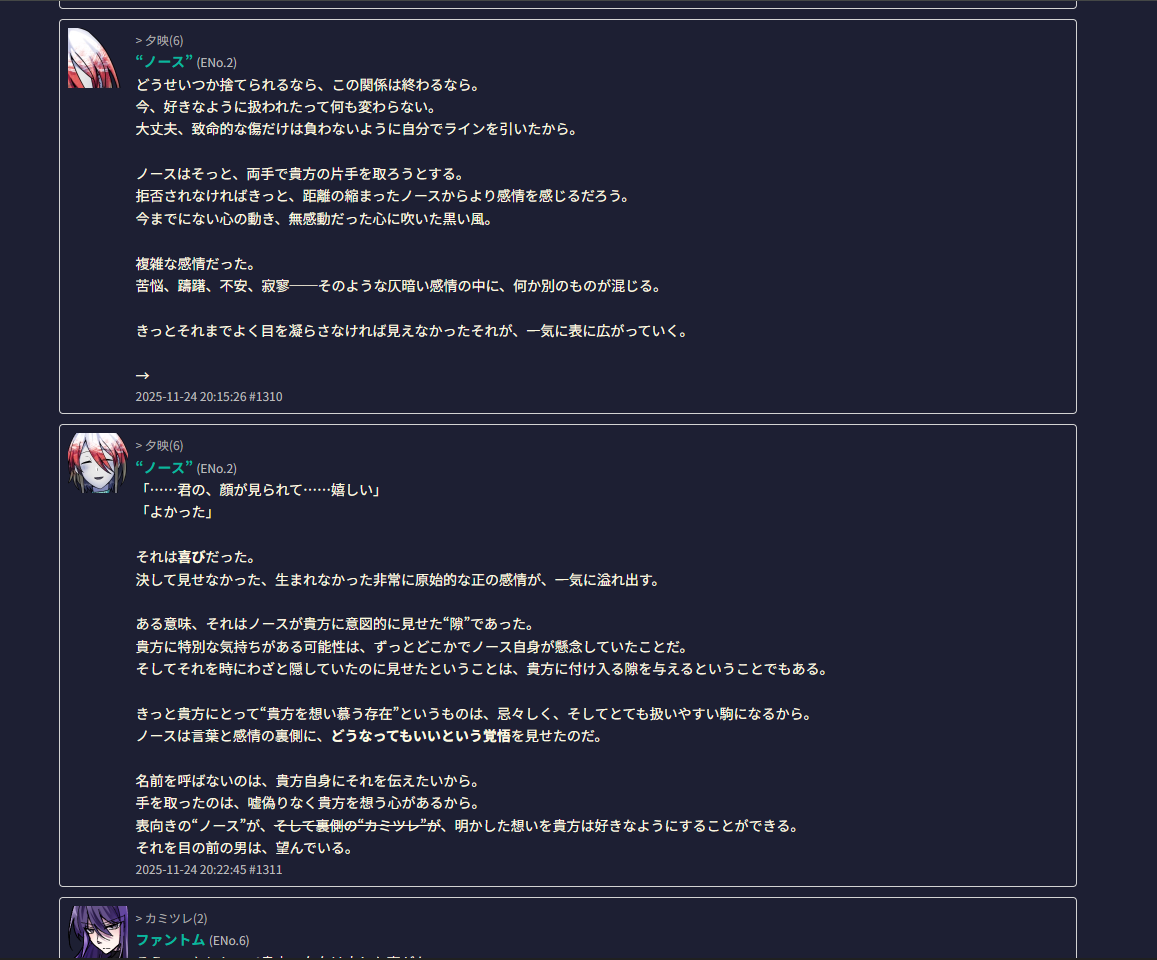The width and height of the screenshot is (1157, 960).
Task: Follow the 夕映(6) reply link in post #1310
Action: click(164, 41)
